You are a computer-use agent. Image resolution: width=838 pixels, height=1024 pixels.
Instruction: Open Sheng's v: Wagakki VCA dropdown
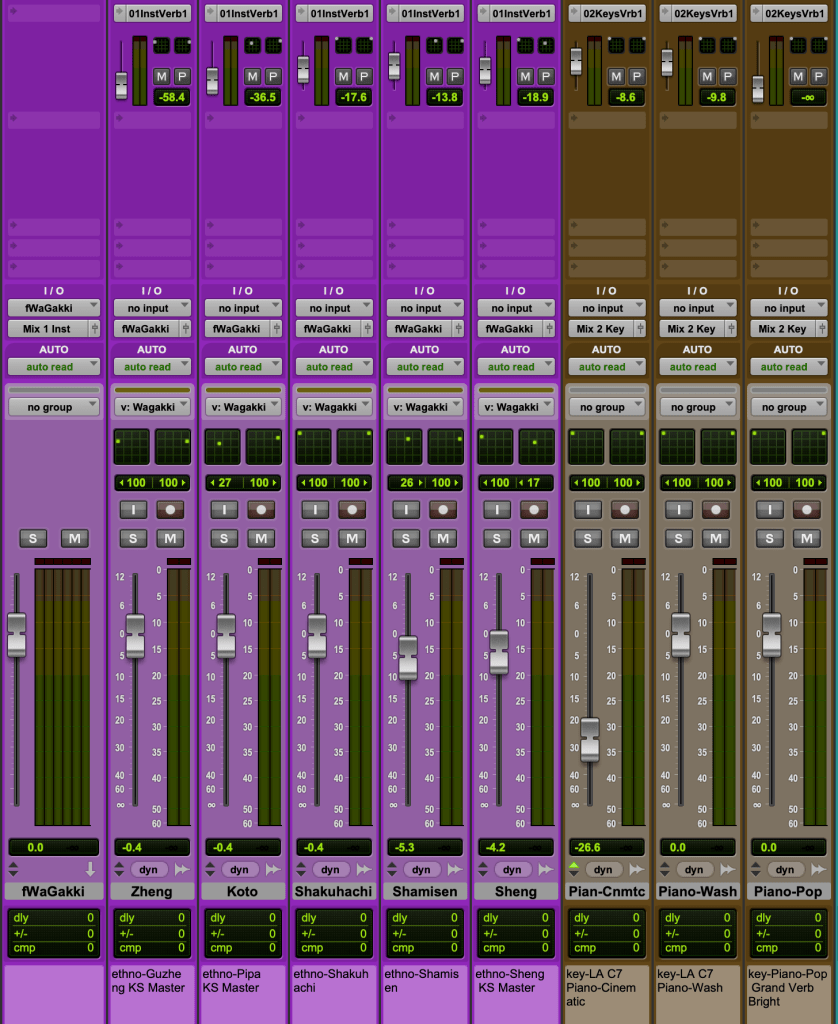click(515, 407)
